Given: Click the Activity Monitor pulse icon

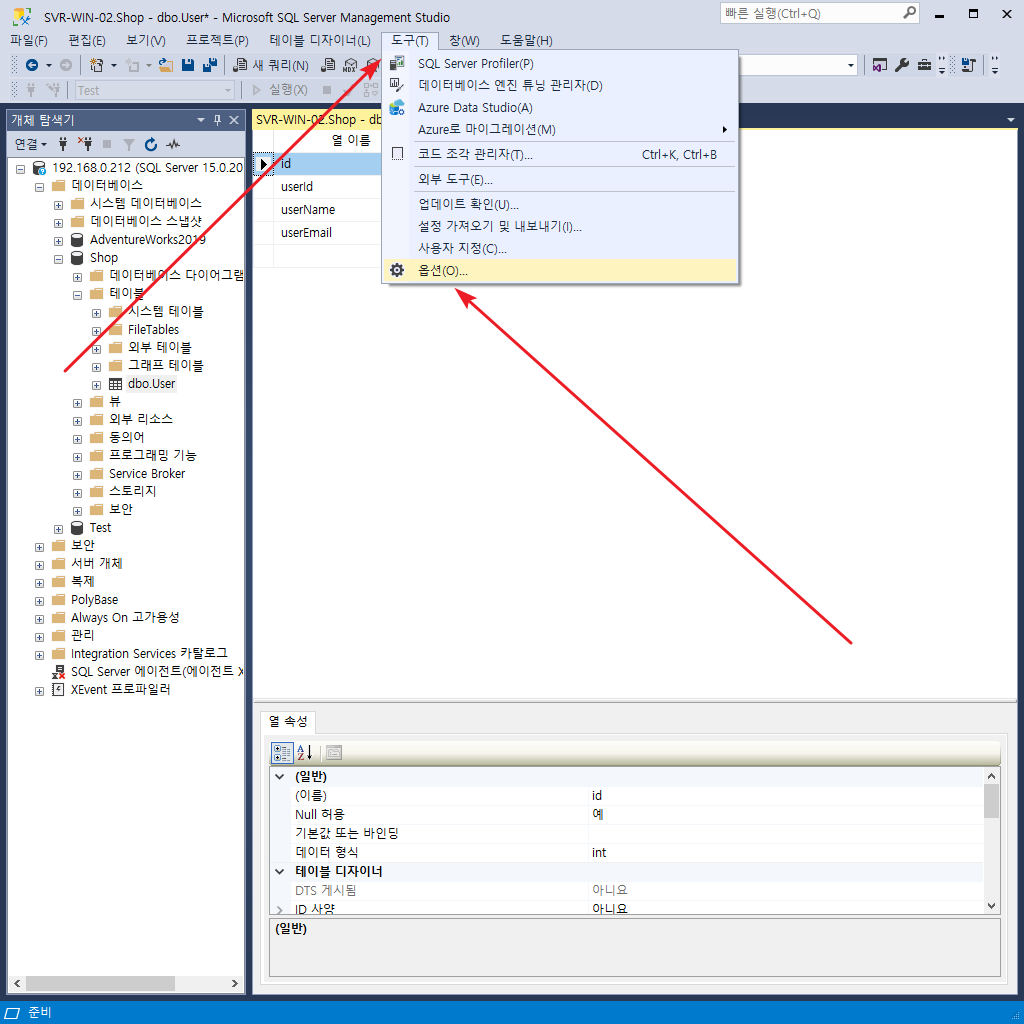Looking at the screenshot, I should 173,144.
